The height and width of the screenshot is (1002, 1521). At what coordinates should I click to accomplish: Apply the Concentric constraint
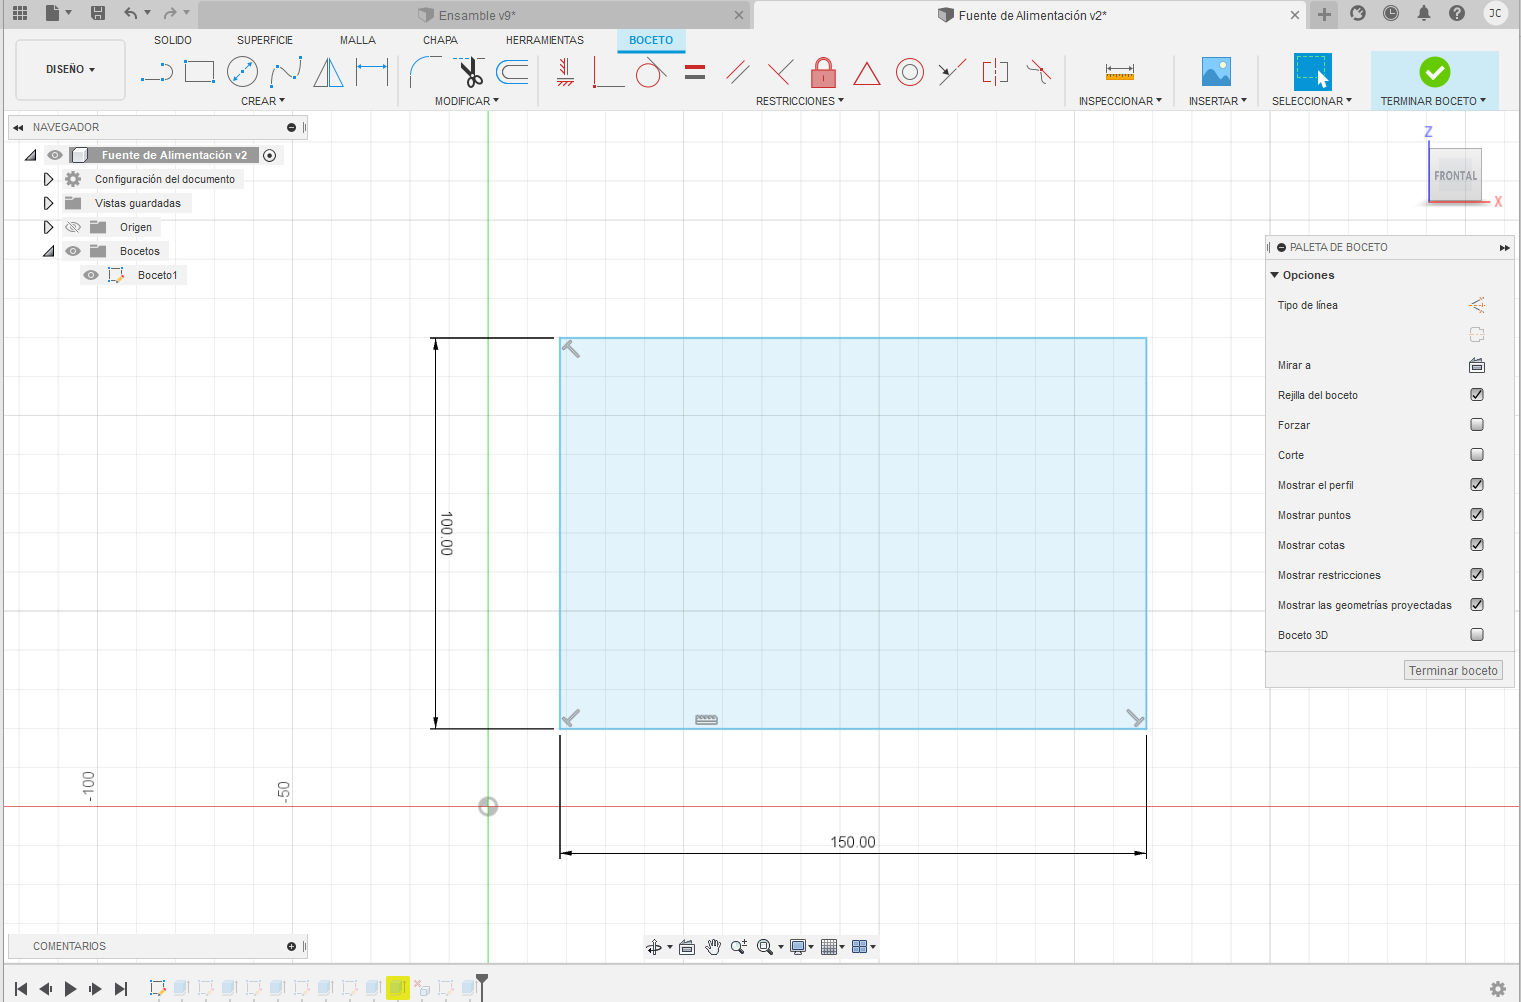click(x=910, y=72)
